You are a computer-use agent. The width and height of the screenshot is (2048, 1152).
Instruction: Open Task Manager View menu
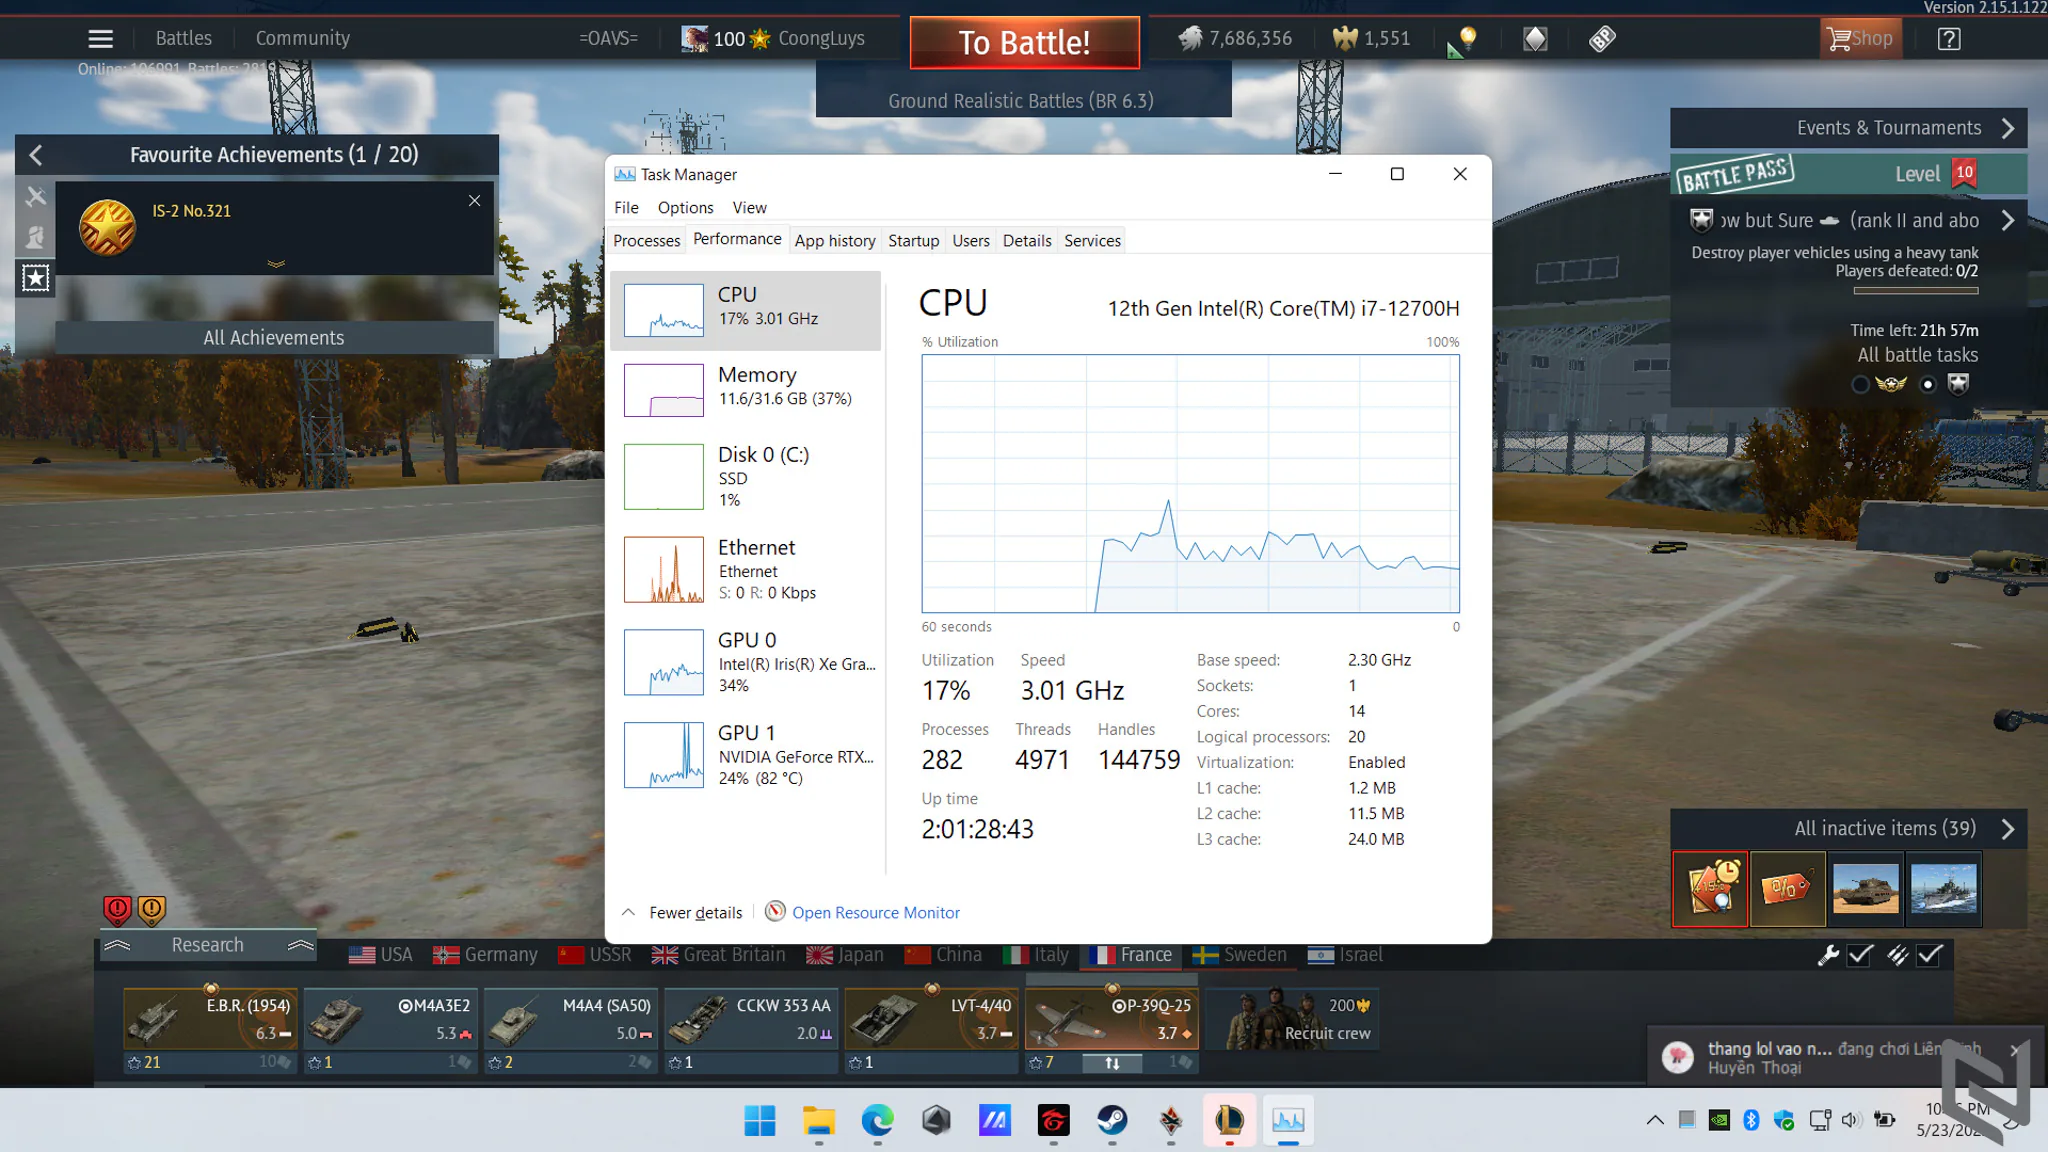coord(749,208)
